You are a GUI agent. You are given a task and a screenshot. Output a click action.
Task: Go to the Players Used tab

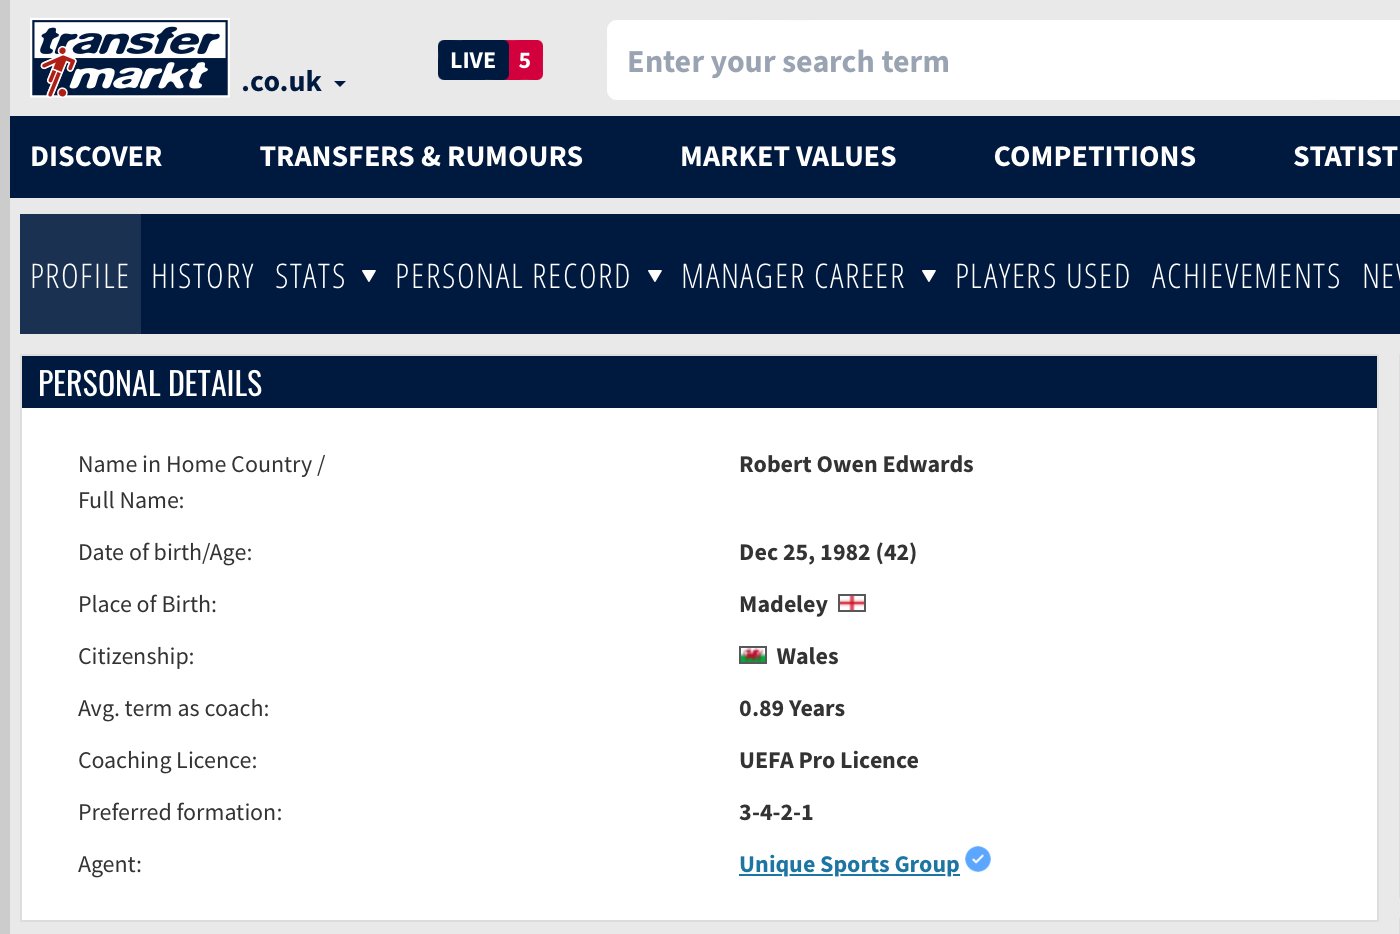1042,275
